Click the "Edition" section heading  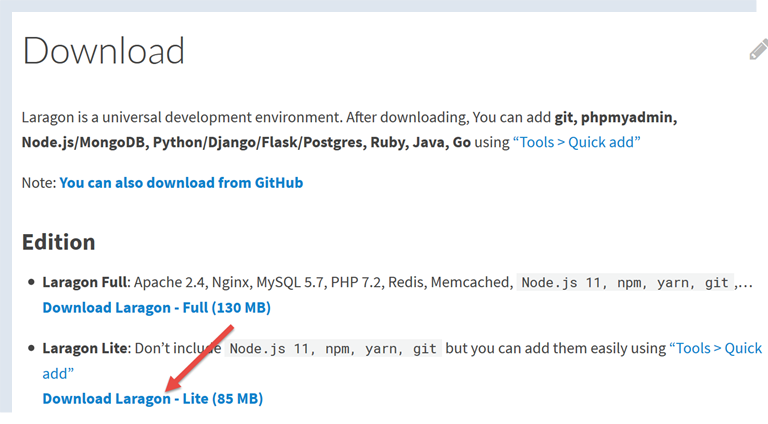(59, 242)
